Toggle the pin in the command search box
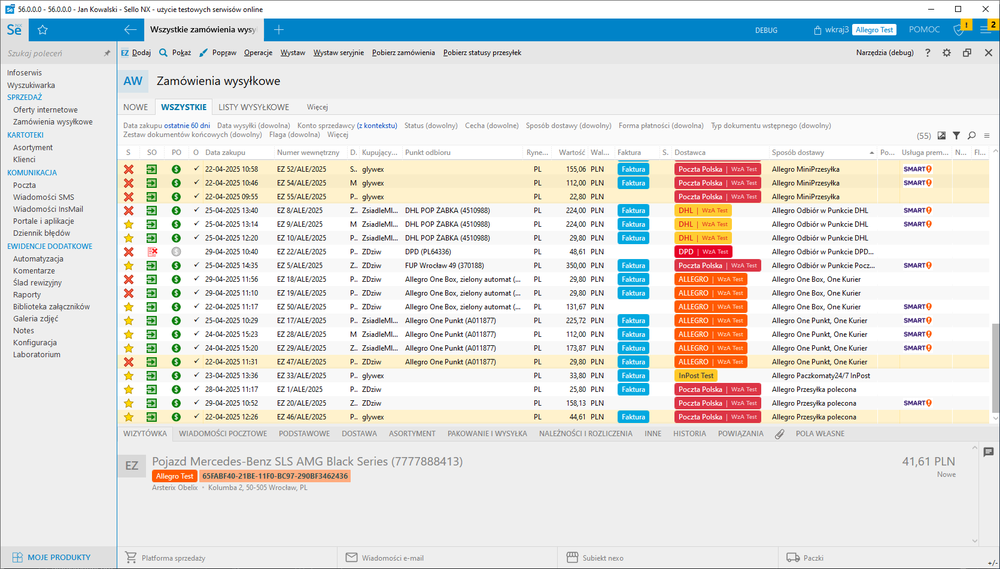 107,53
